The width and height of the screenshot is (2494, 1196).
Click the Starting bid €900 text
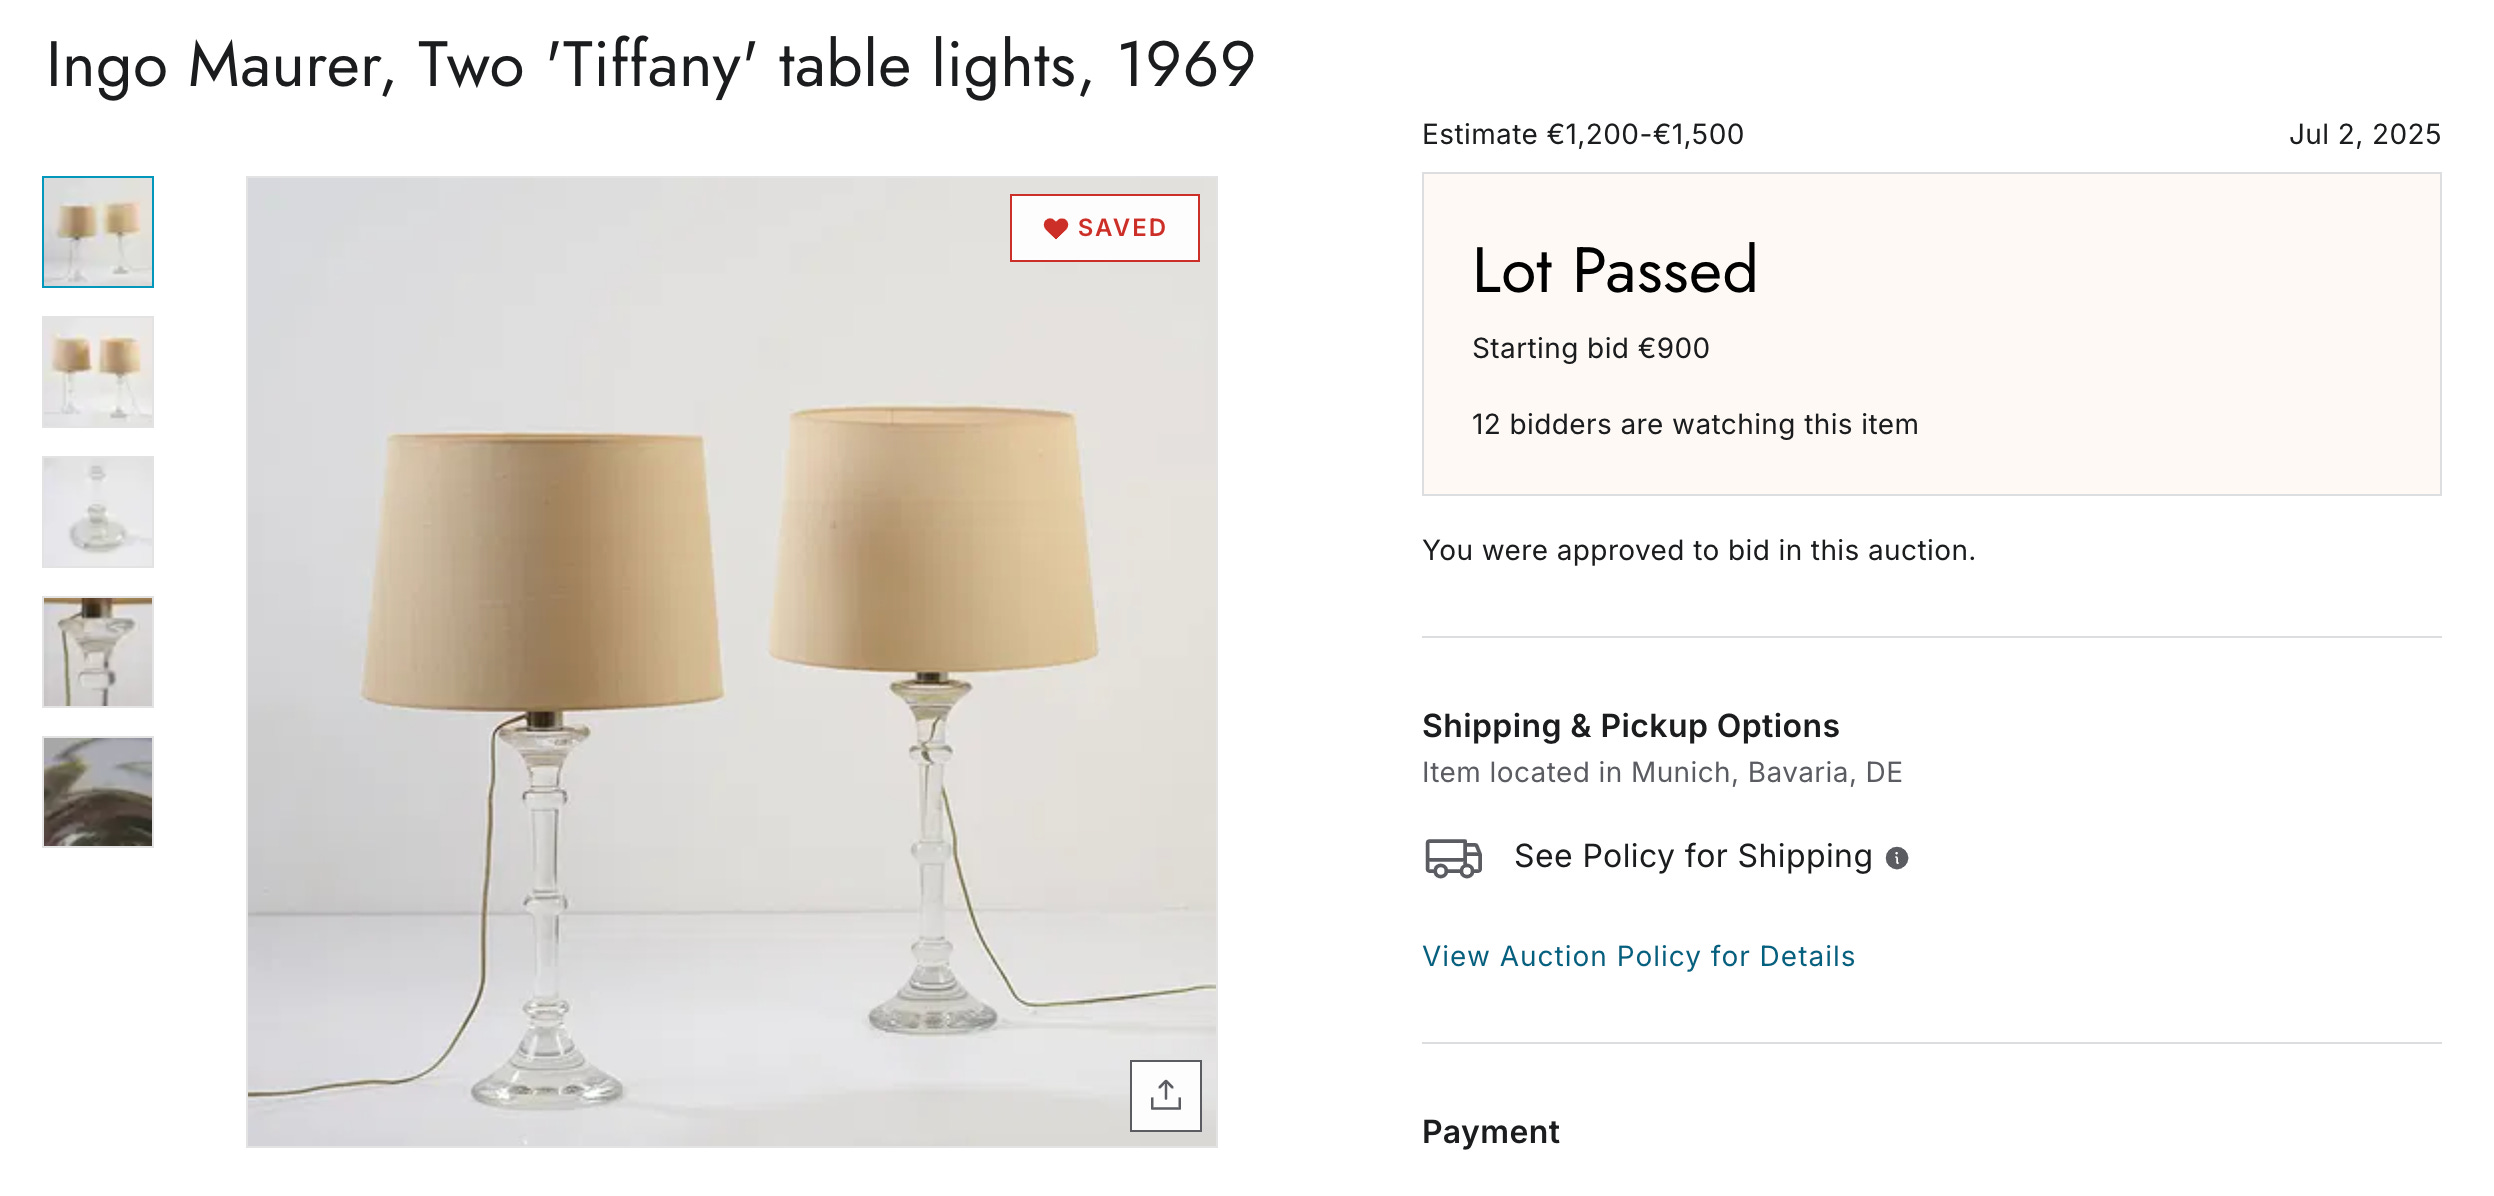click(x=1590, y=348)
